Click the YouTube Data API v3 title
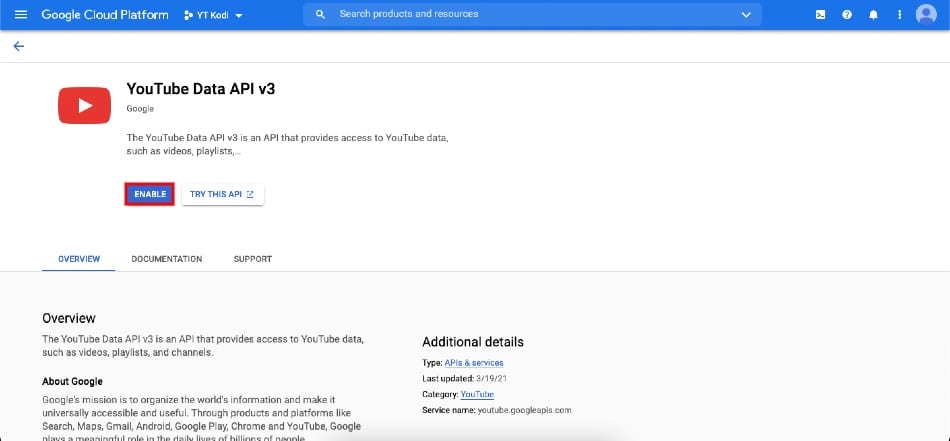The height and width of the screenshot is (441, 950). pos(201,88)
